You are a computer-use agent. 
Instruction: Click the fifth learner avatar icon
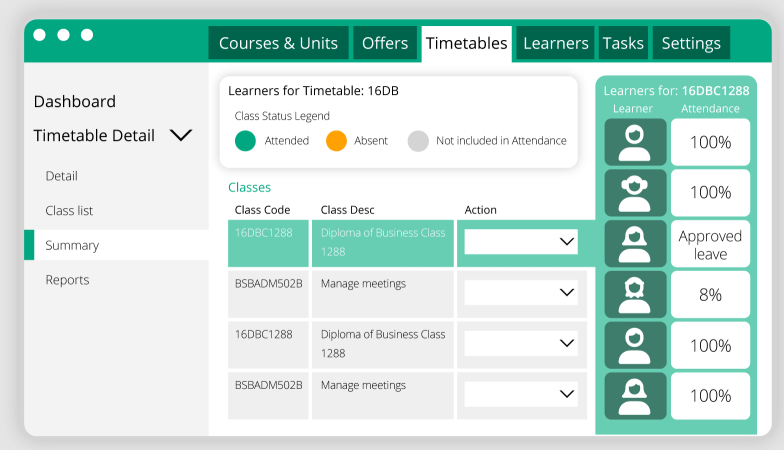(635, 346)
